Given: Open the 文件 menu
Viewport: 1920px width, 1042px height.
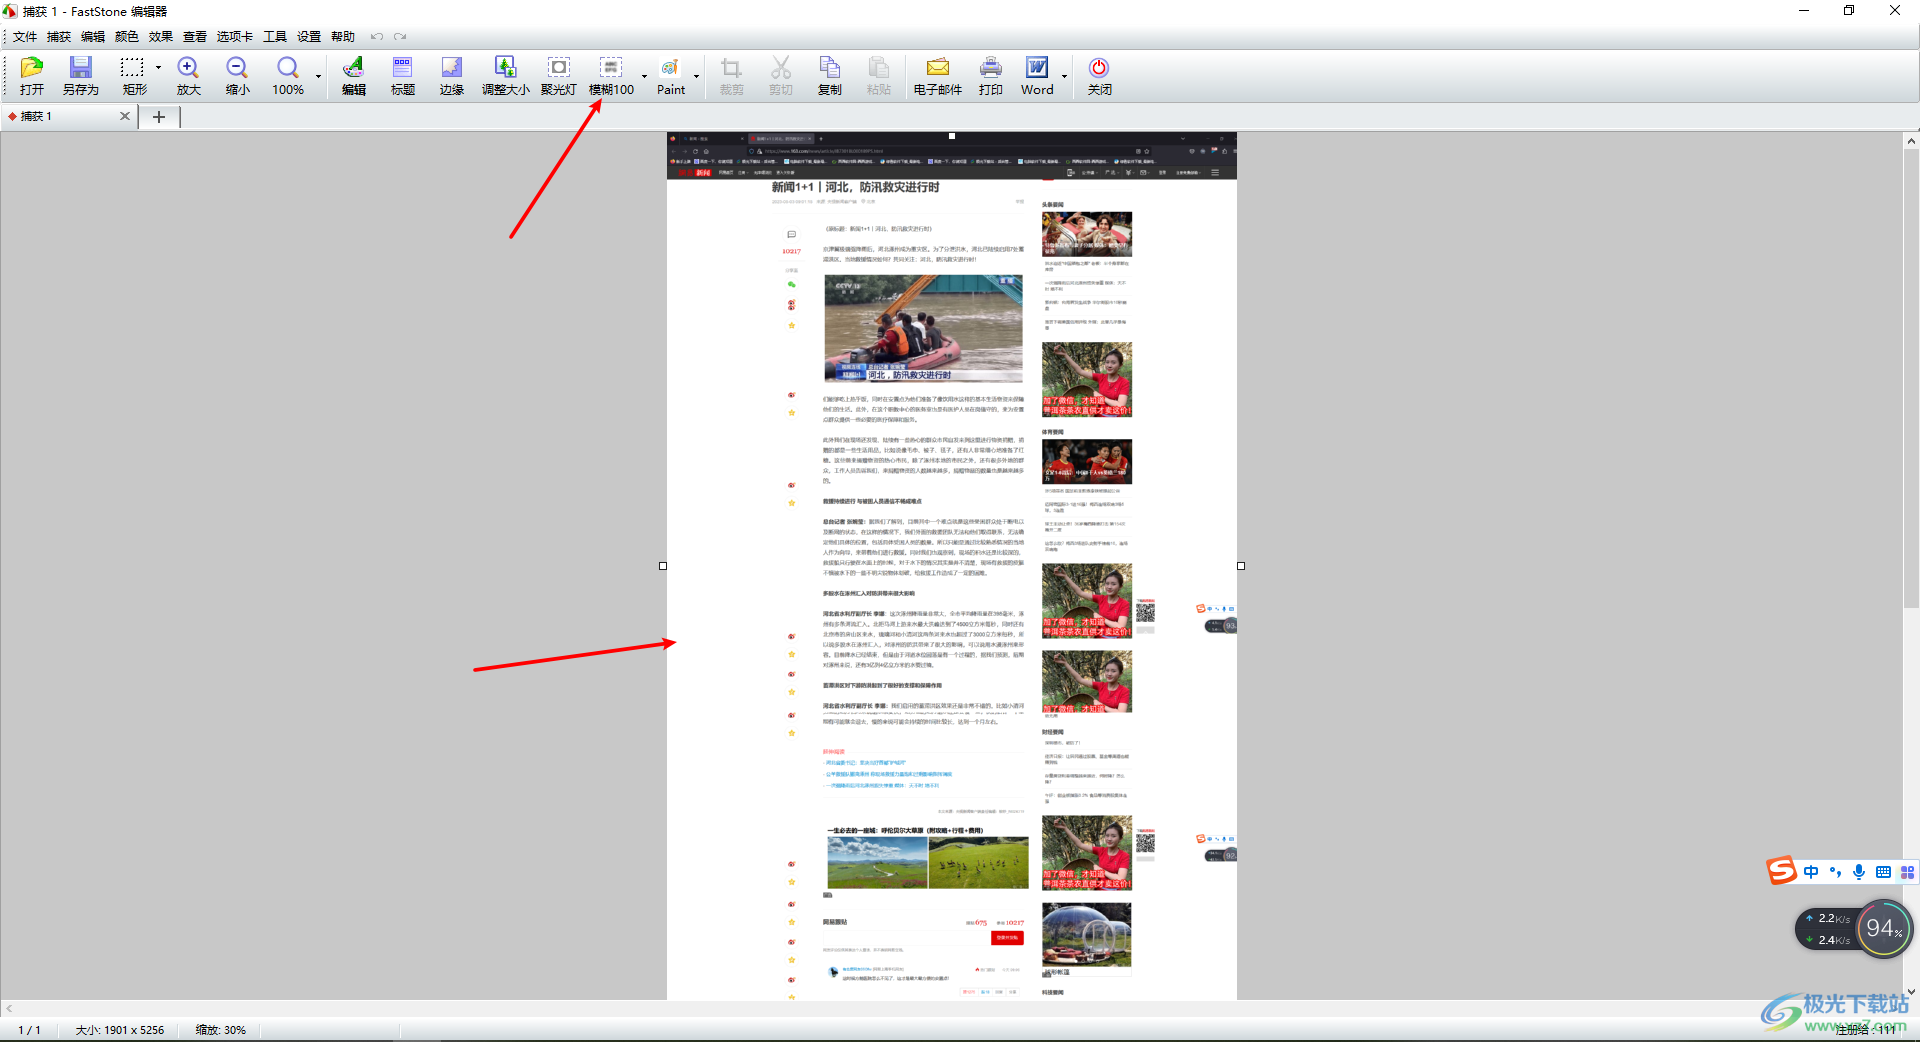Looking at the screenshot, I should (25, 37).
